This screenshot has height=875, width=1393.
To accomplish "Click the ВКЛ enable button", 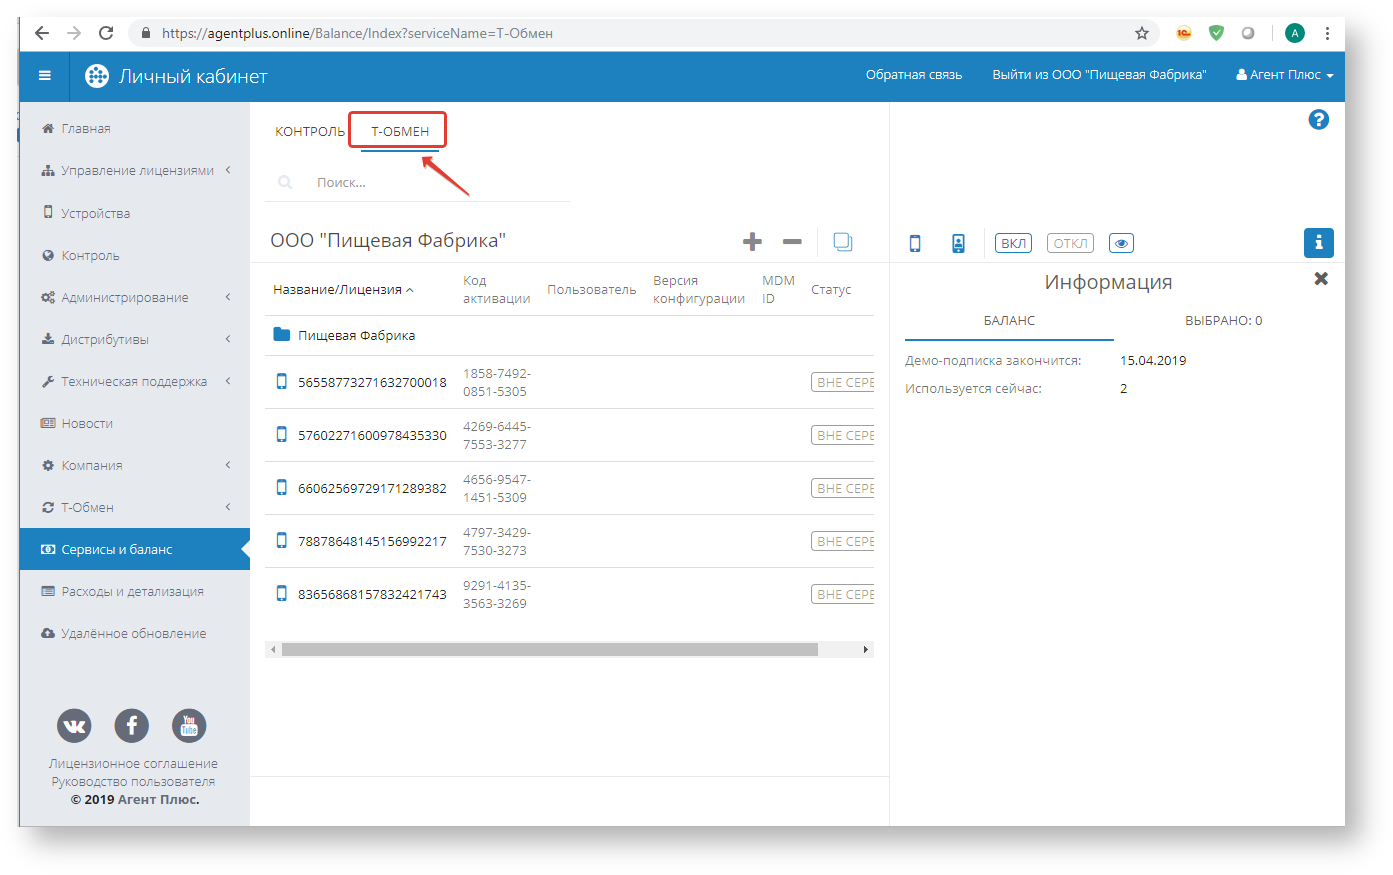I will (x=1013, y=243).
